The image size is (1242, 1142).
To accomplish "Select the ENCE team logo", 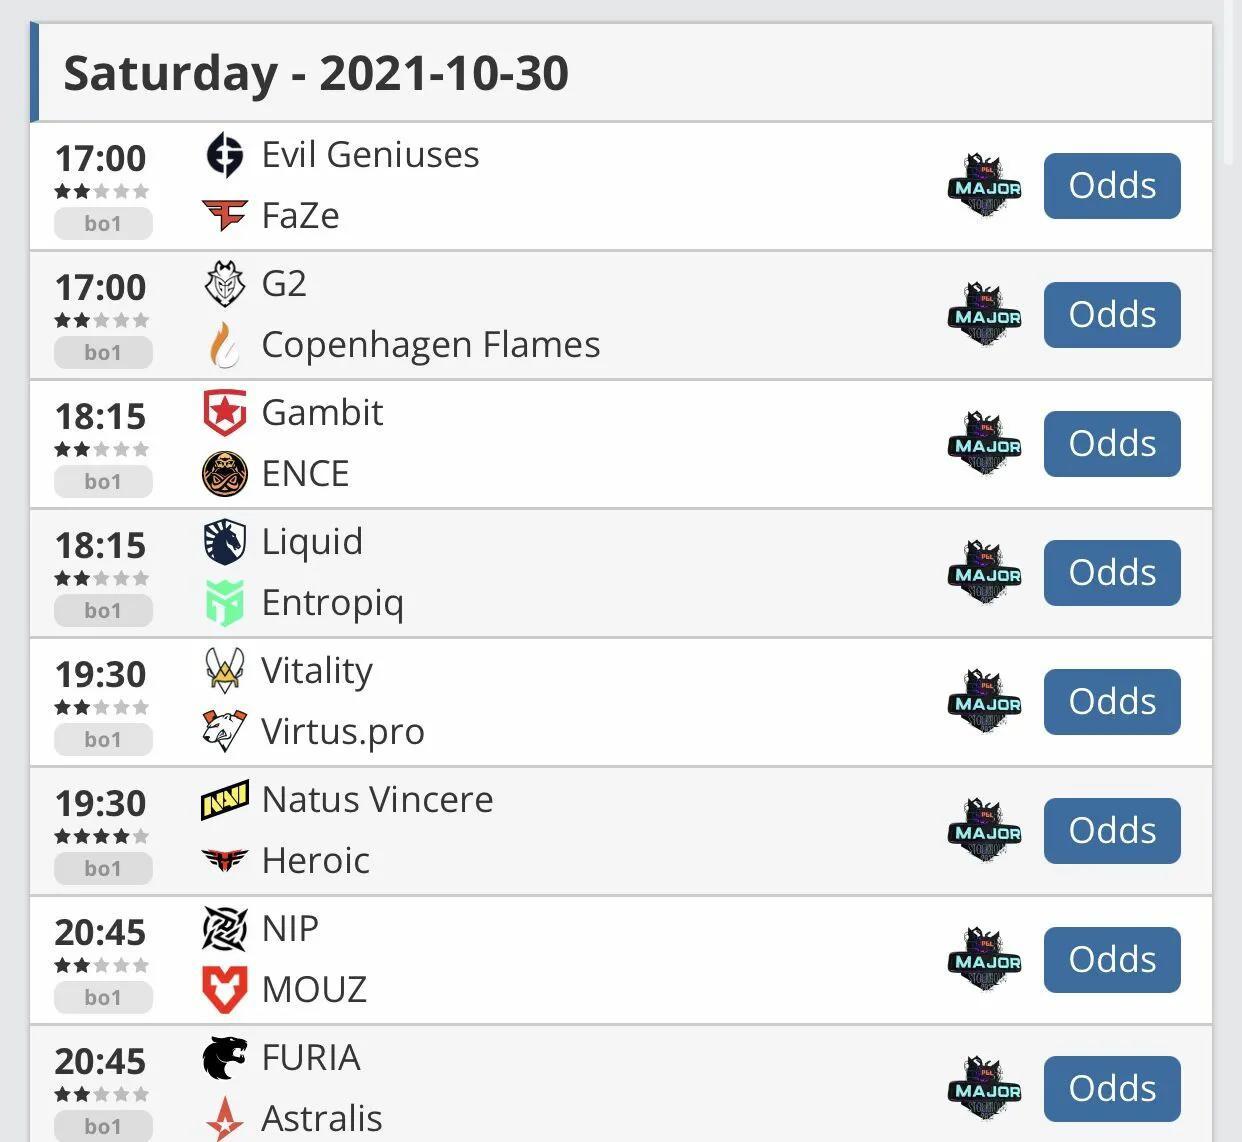I will click(224, 473).
